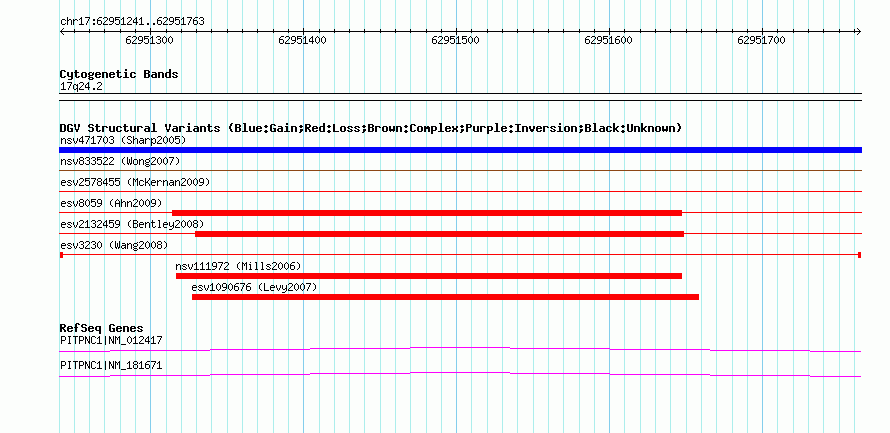Viewport: 890px width, 433px height.
Task: Click the 62951300 ruler tick label
Action: pos(150,40)
